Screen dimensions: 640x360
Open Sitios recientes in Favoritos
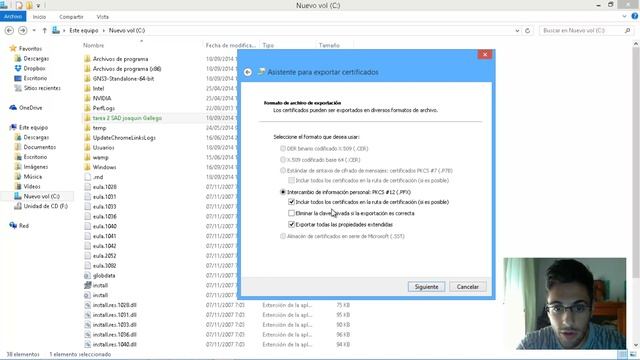tap(42, 88)
